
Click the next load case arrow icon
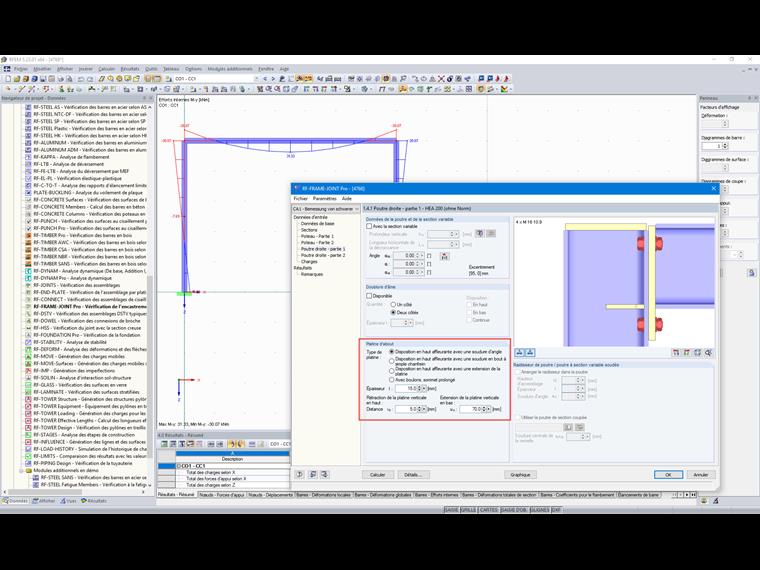(x=273, y=79)
